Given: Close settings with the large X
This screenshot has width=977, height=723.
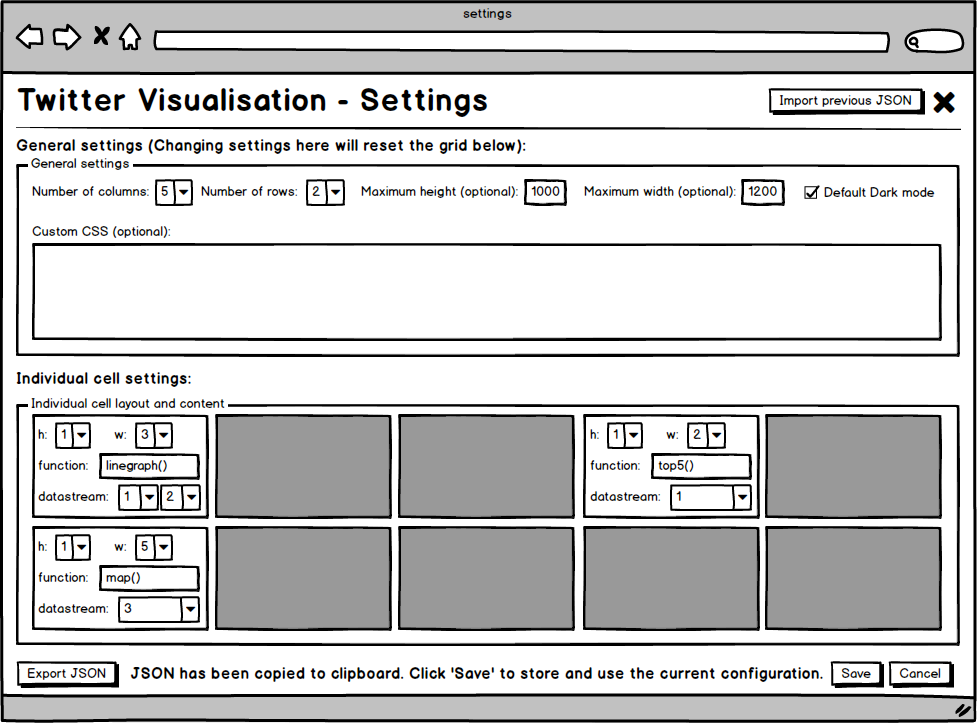Looking at the screenshot, I should click(944, 102).
